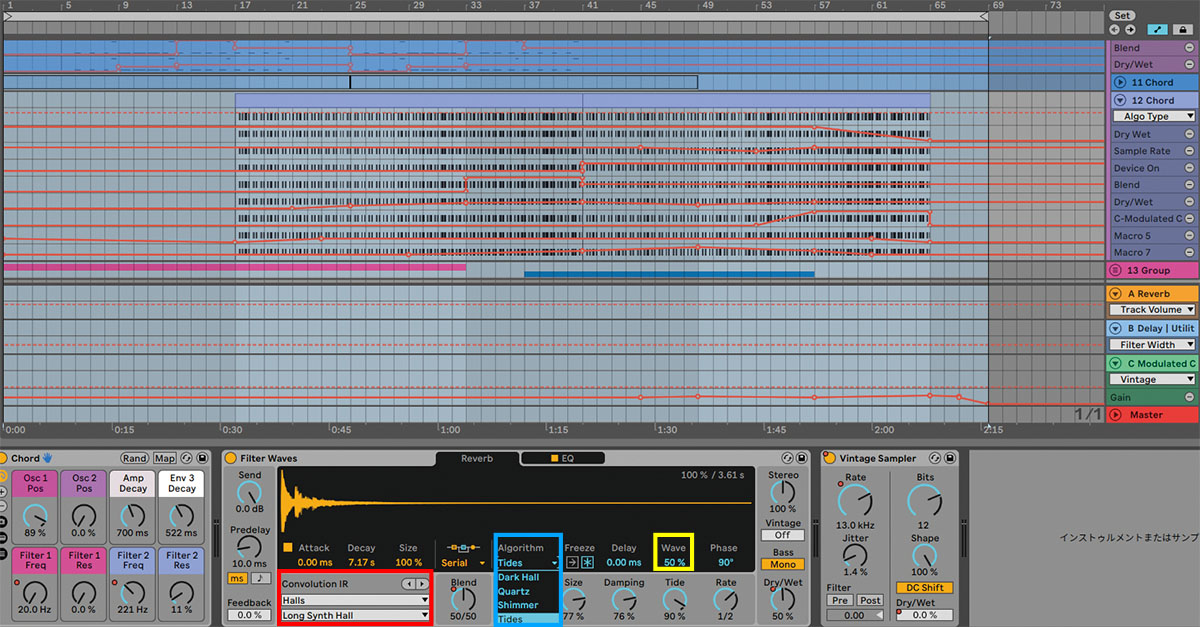Image resolution: width=1200 pixels, height=627 pixels.
Task: Click the Post filter button
Action: pos(869,600)
